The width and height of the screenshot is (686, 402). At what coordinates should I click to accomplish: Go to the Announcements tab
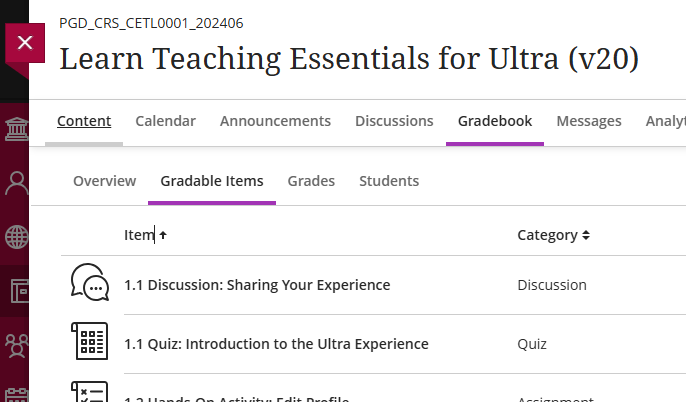[x=275, y=121]
